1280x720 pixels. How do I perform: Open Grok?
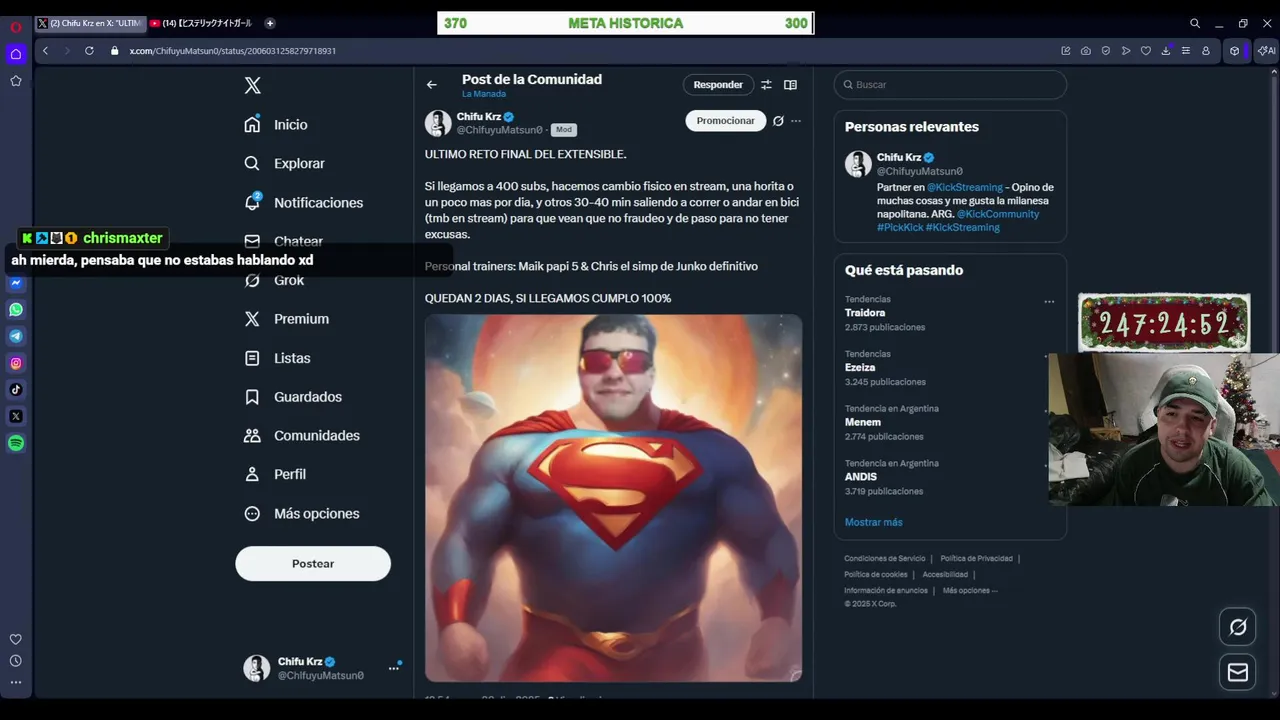coord(274,280)
